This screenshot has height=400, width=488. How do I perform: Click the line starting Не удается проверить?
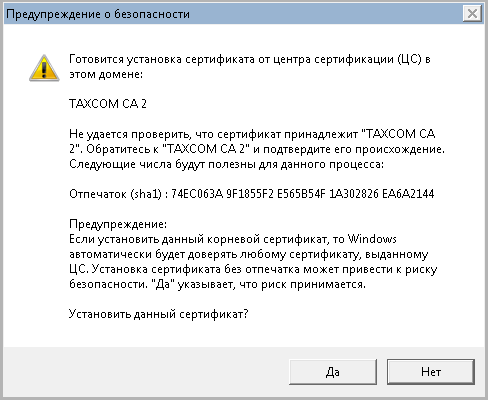(252, 134)
